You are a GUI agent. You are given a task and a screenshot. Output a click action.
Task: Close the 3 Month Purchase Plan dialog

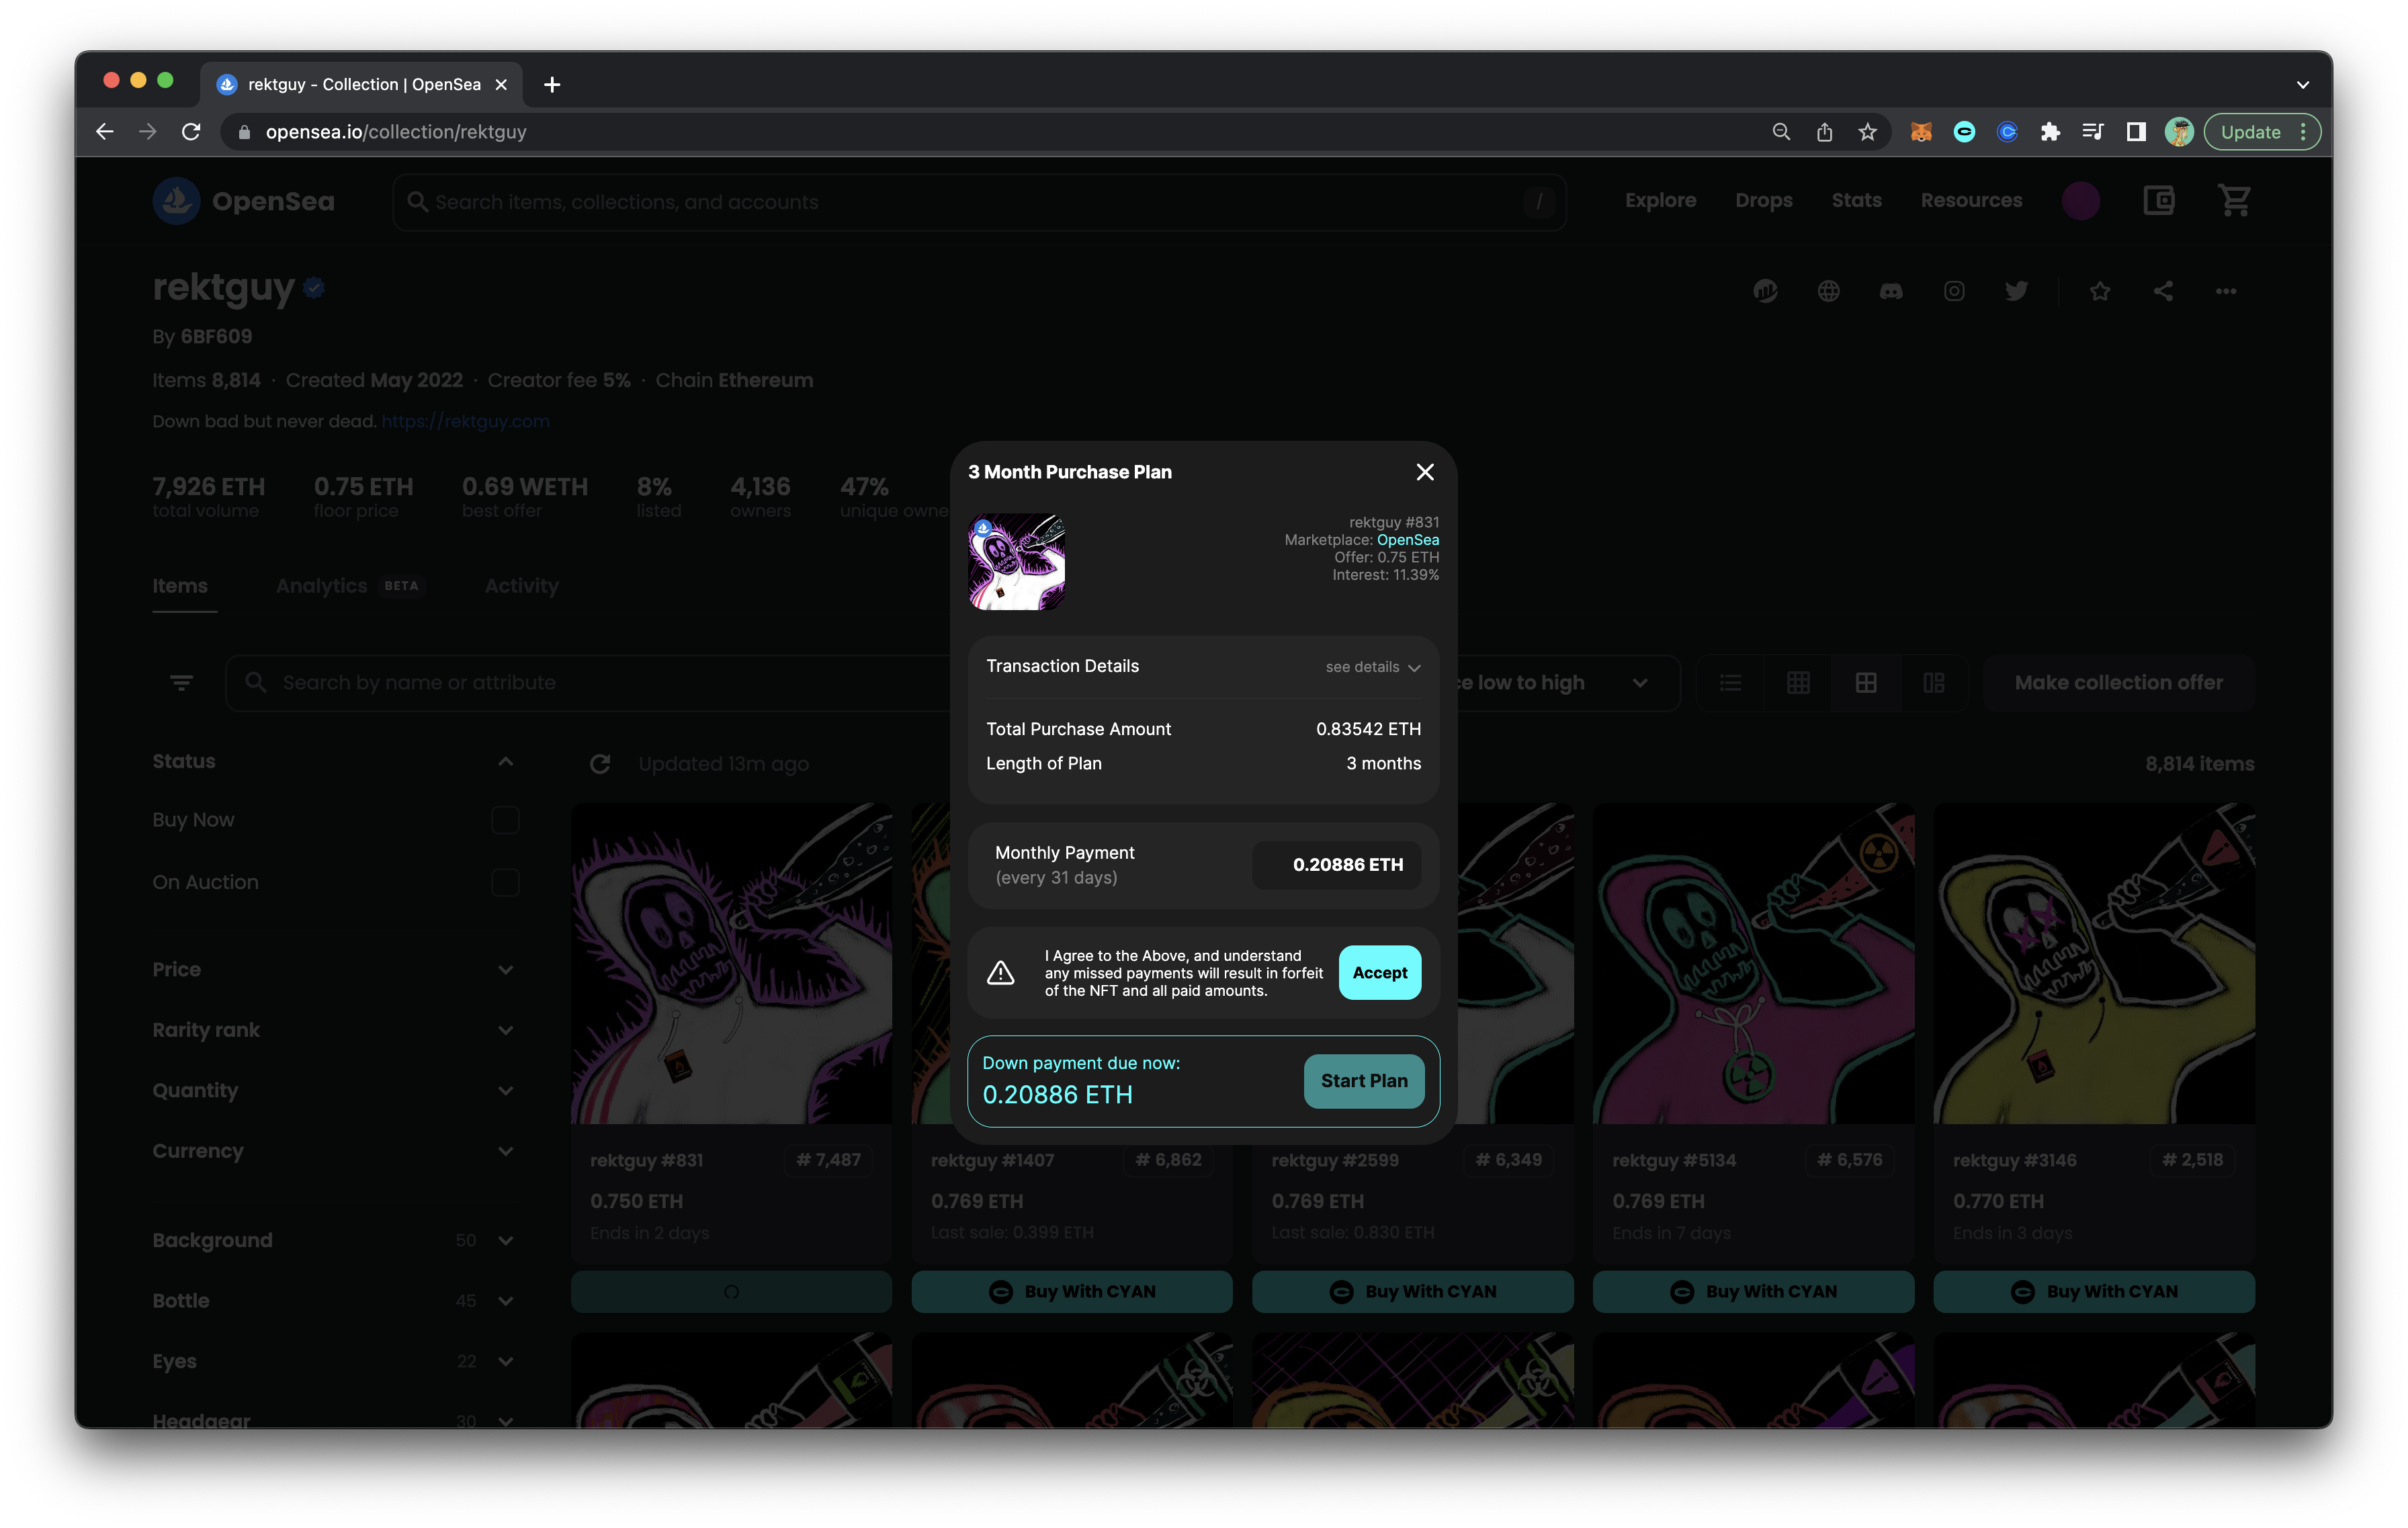1425,472
